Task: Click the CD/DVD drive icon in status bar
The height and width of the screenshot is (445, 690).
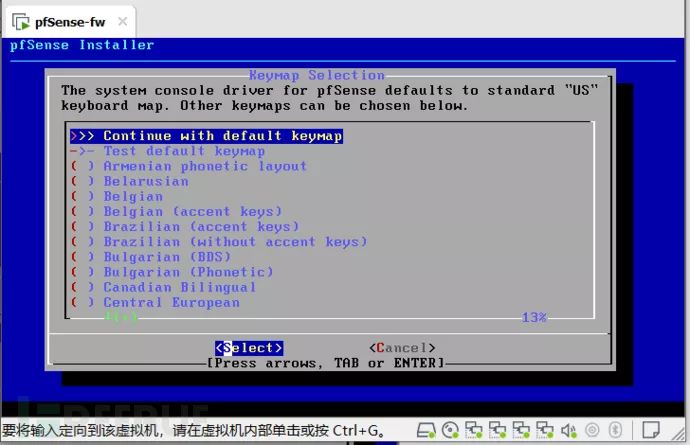Action: click(x=450, y=430)
